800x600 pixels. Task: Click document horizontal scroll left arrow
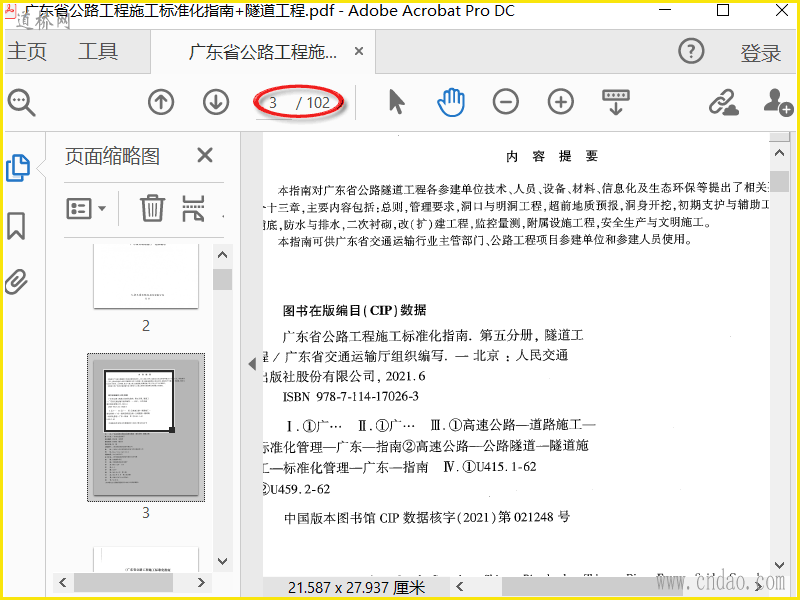(460, 587)
